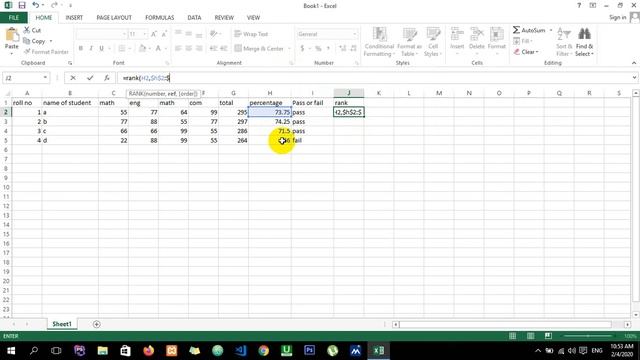This screenshot has width=640, height=360.
Task: Switch to the INSERT tab
Action: [74, 18]
